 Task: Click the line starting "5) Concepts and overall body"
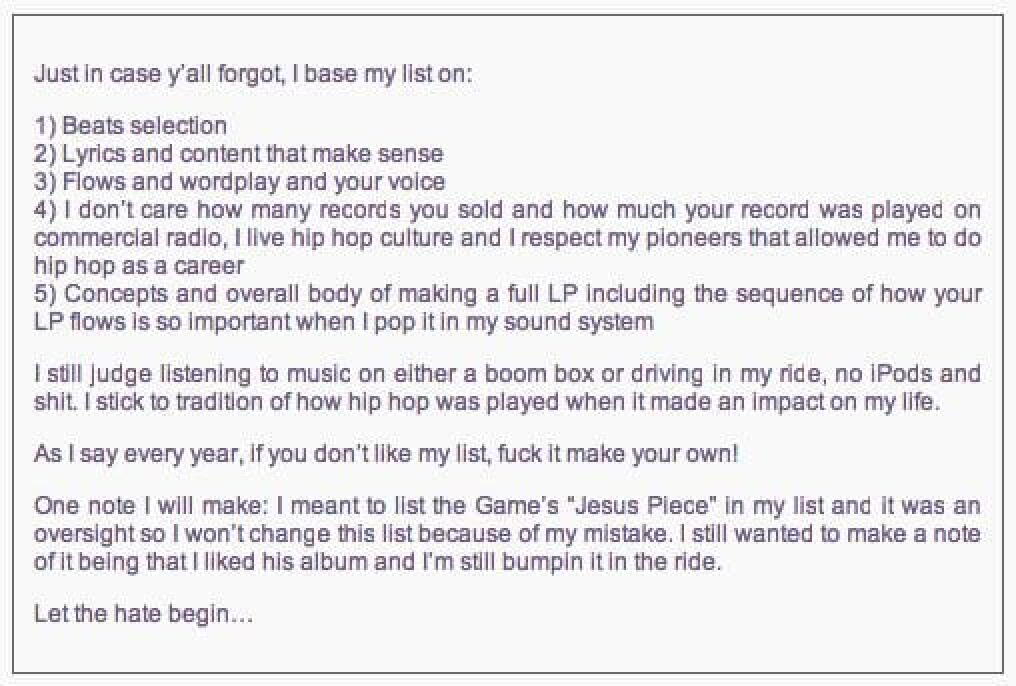click(x=507, y=295)
